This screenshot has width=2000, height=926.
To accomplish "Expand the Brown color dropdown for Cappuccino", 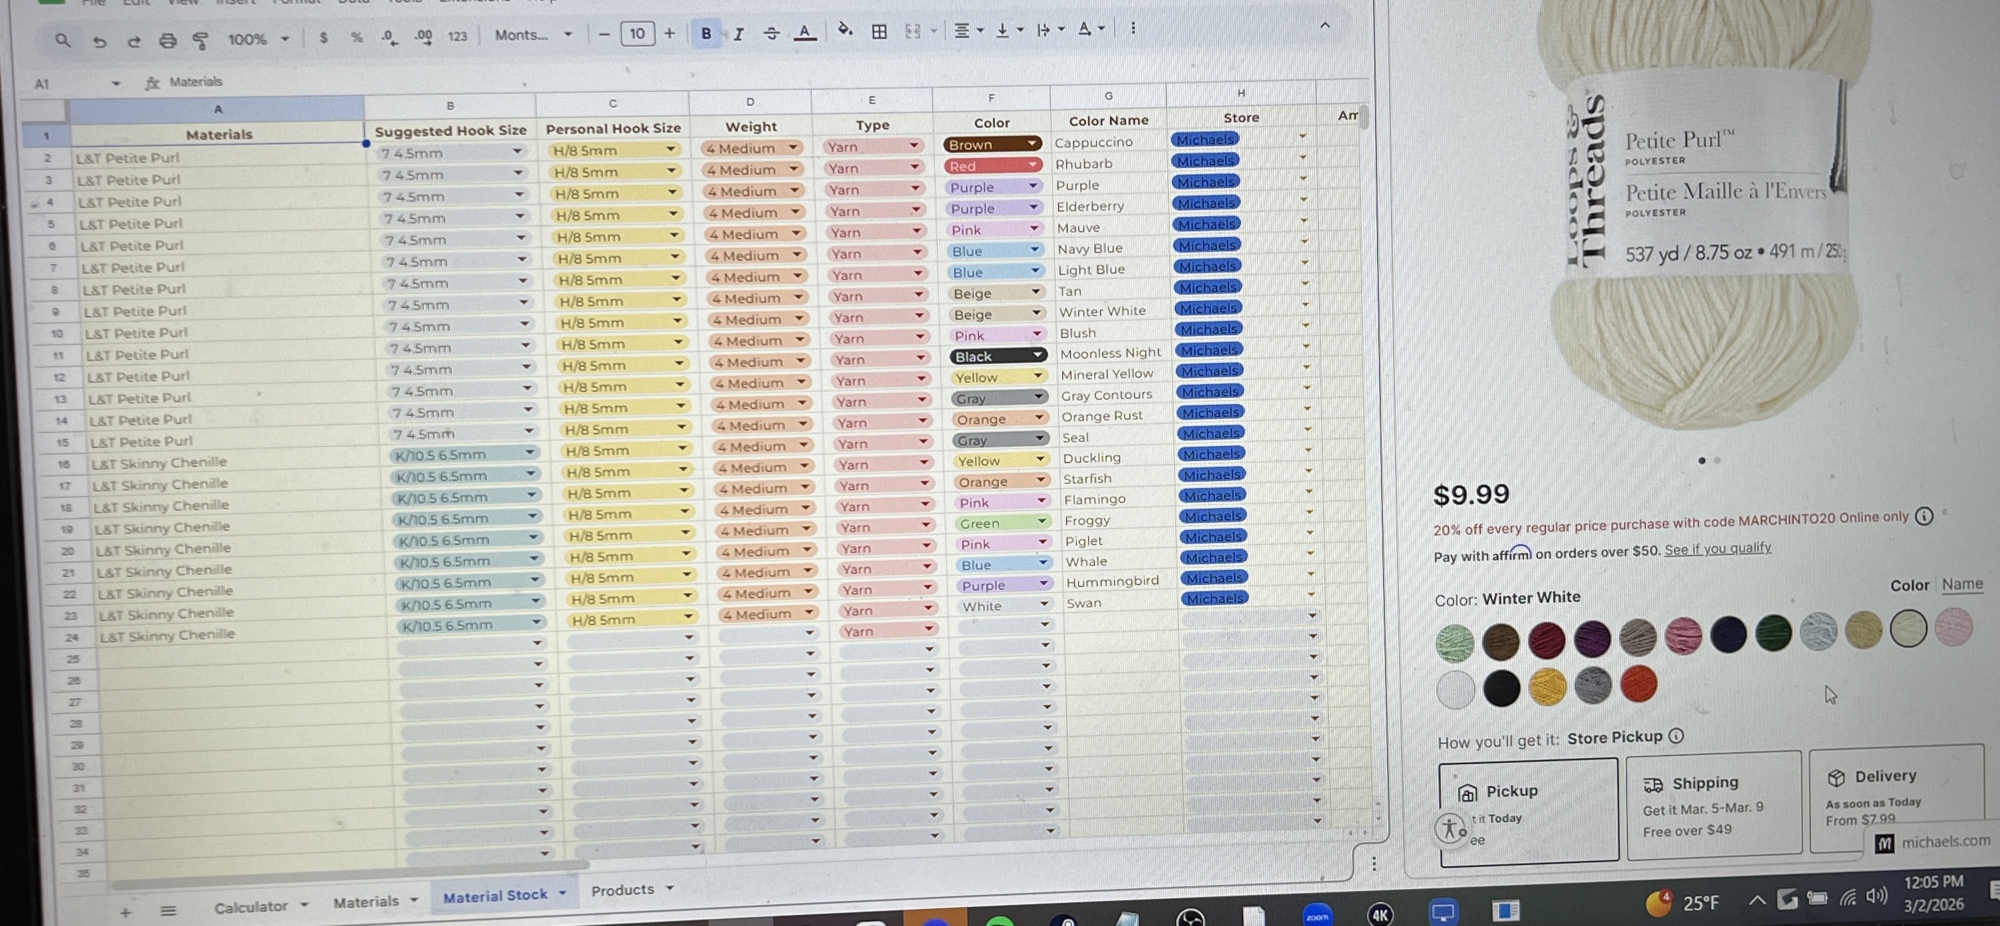I will pos(1031,144).
